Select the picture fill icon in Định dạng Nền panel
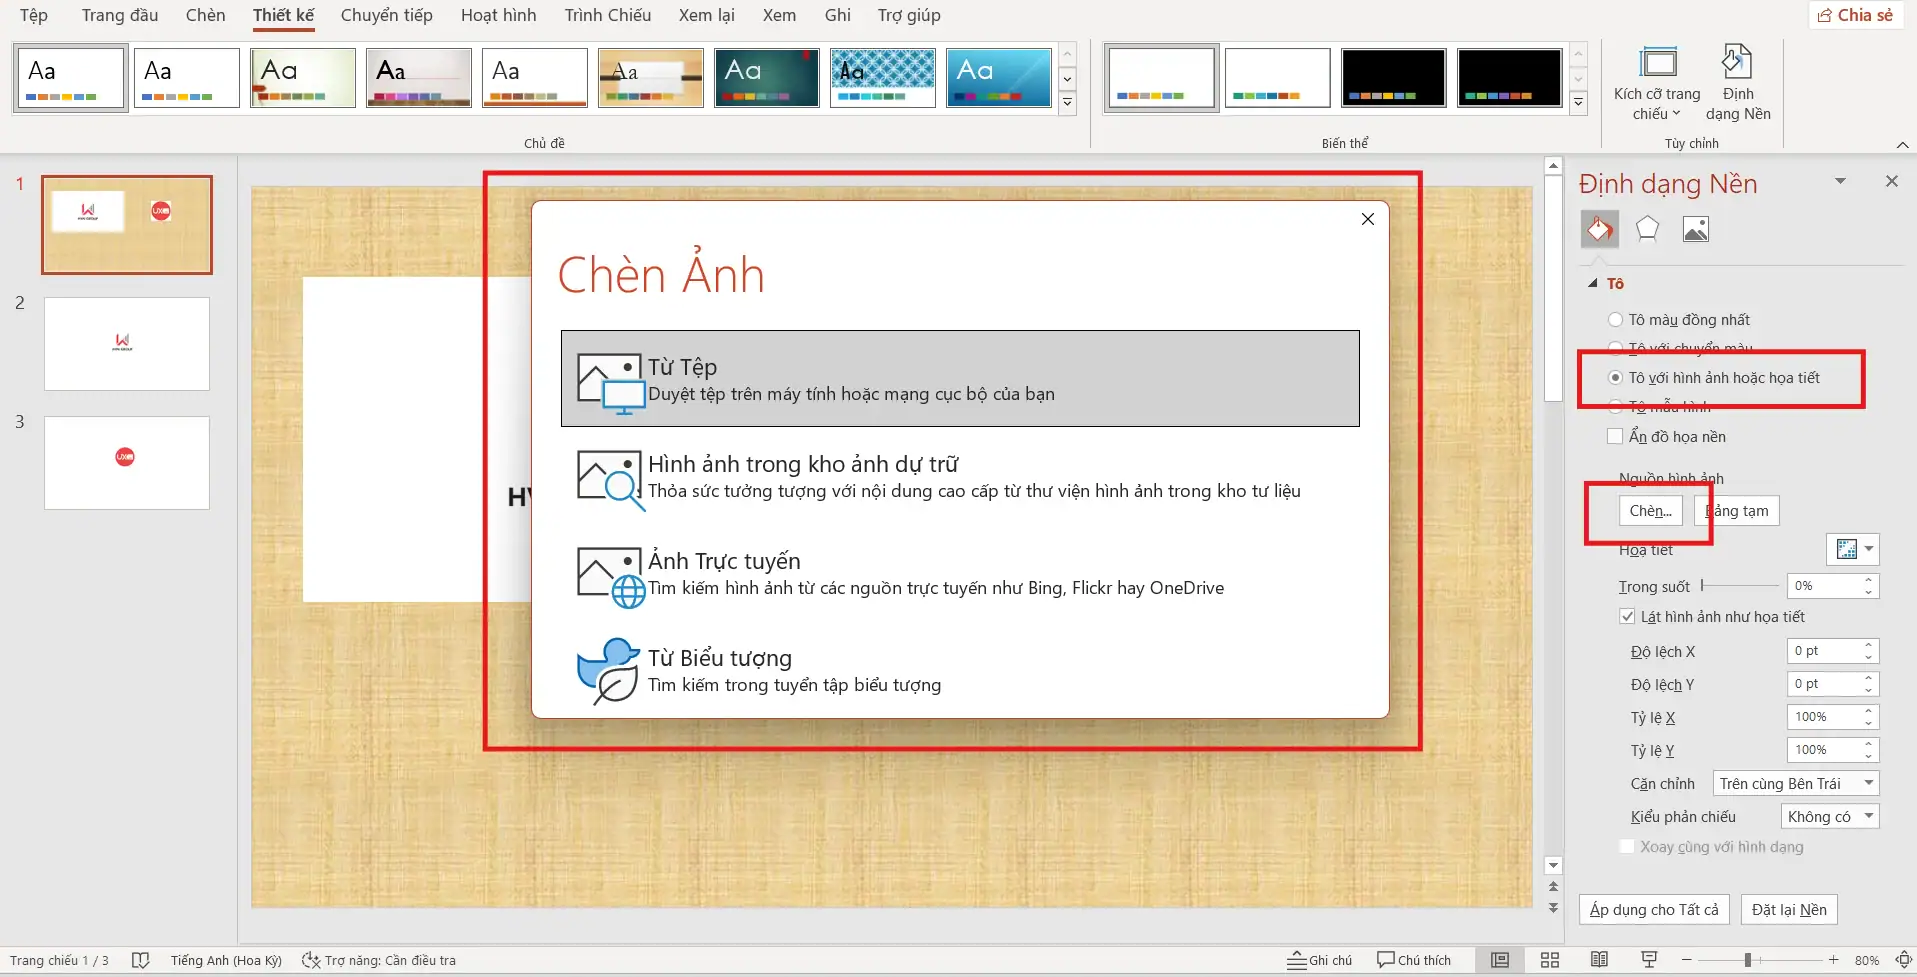1917x977 pixels. pos(1695,229)
